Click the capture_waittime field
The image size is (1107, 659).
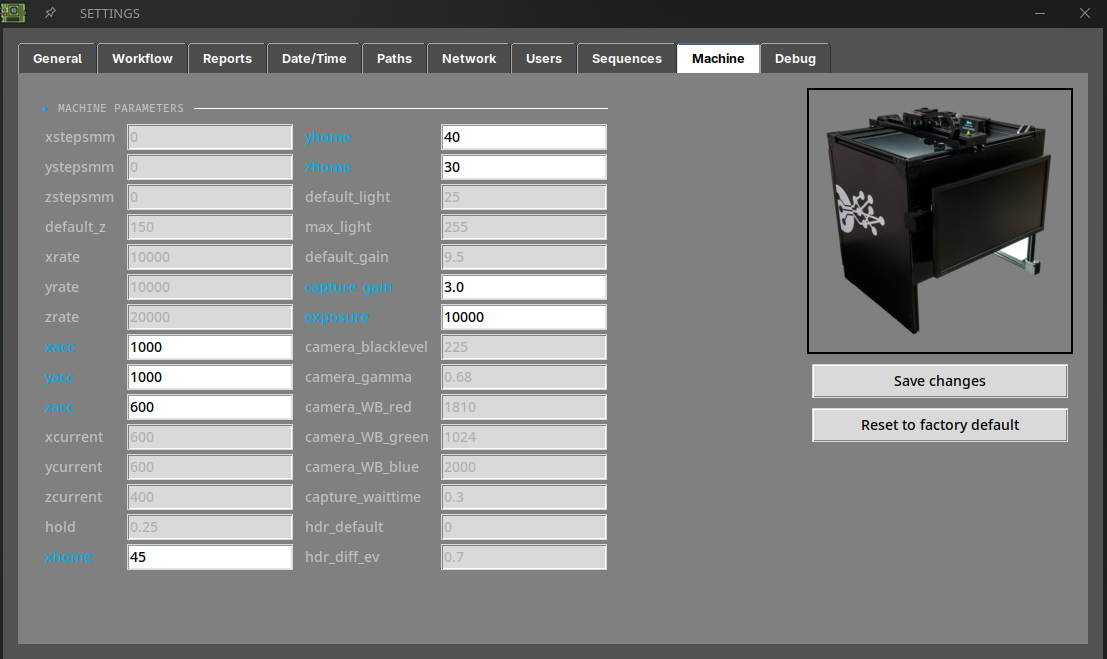[524, 497]
